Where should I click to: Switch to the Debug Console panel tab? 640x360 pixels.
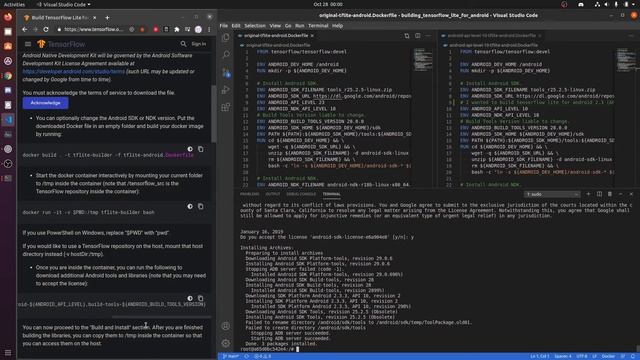point(301,194)
